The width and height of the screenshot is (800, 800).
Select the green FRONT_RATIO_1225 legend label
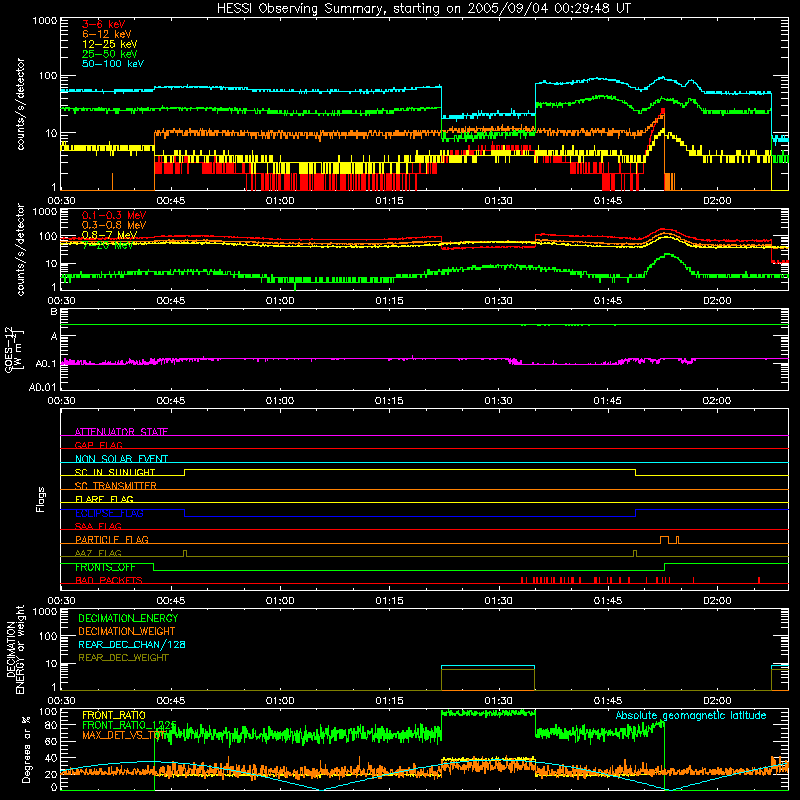click(129, 725)
